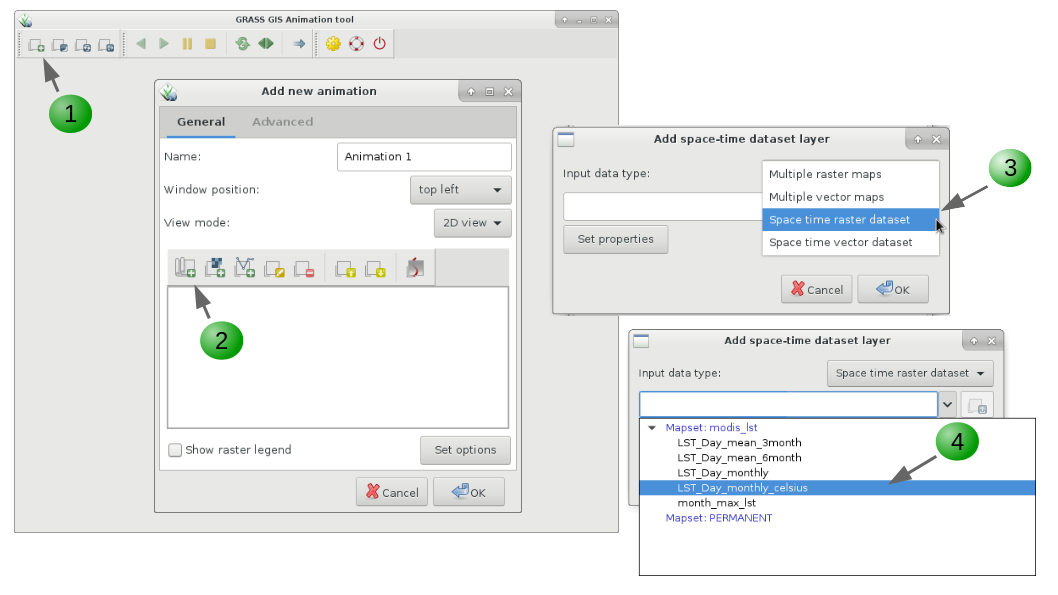The width and height of the screenshot is (1058, 595).
Task: Select Space time vector dataset option
Action: pos(850,242)
